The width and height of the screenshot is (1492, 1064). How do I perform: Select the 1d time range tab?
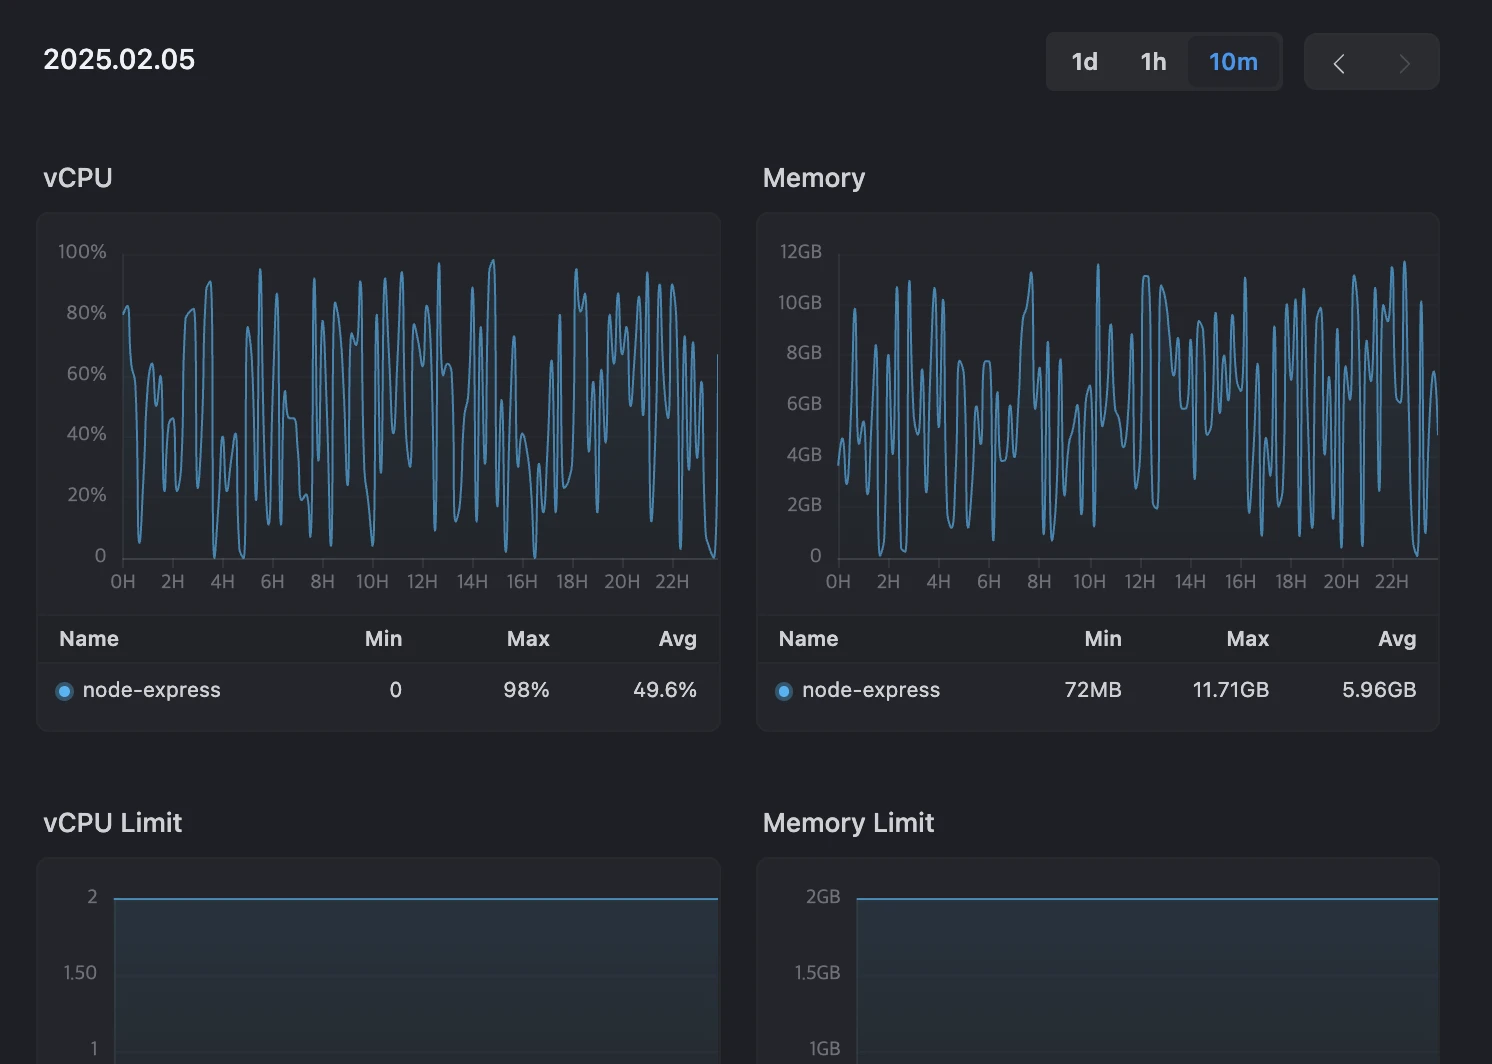pyautogui.click(x=1084, y=61)
